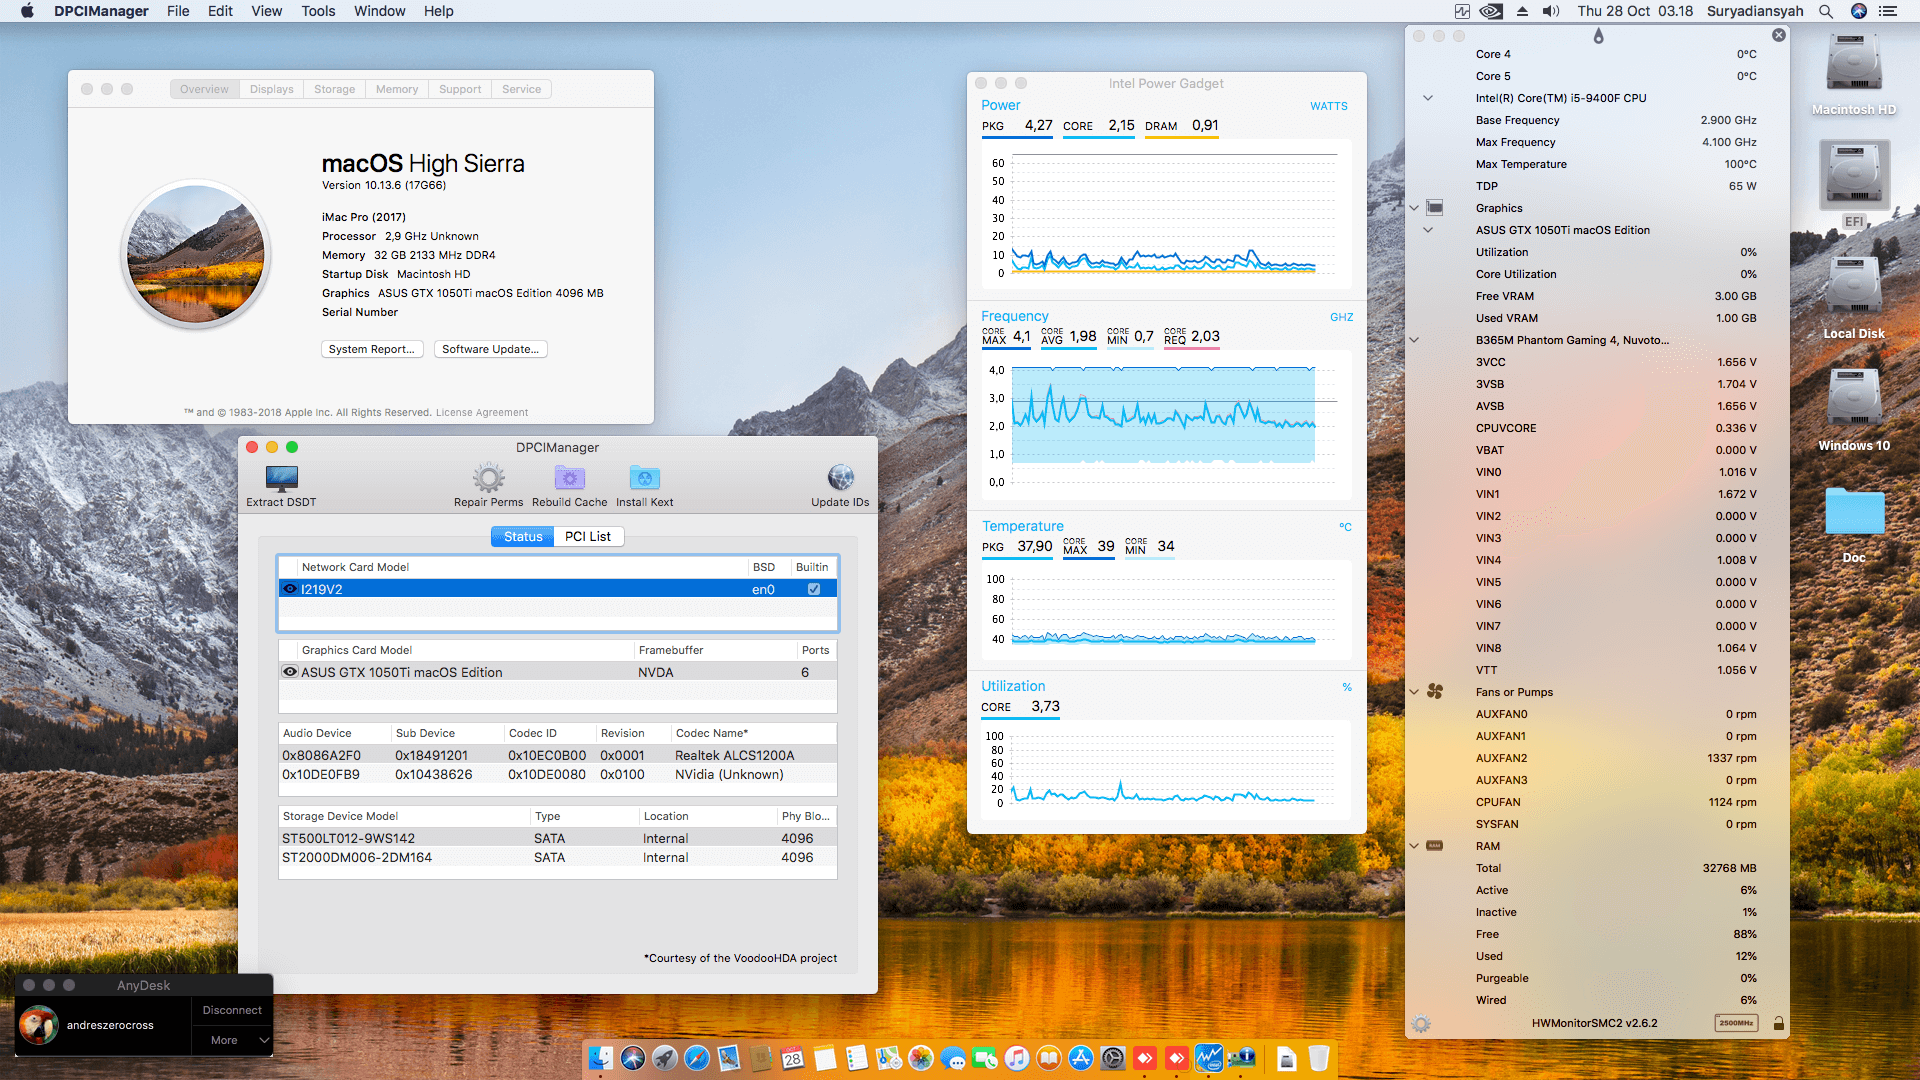Viewport: 1920px width, 1080px height.
Task: Open Photos icon in the dock
Action: pos(921,1058)
